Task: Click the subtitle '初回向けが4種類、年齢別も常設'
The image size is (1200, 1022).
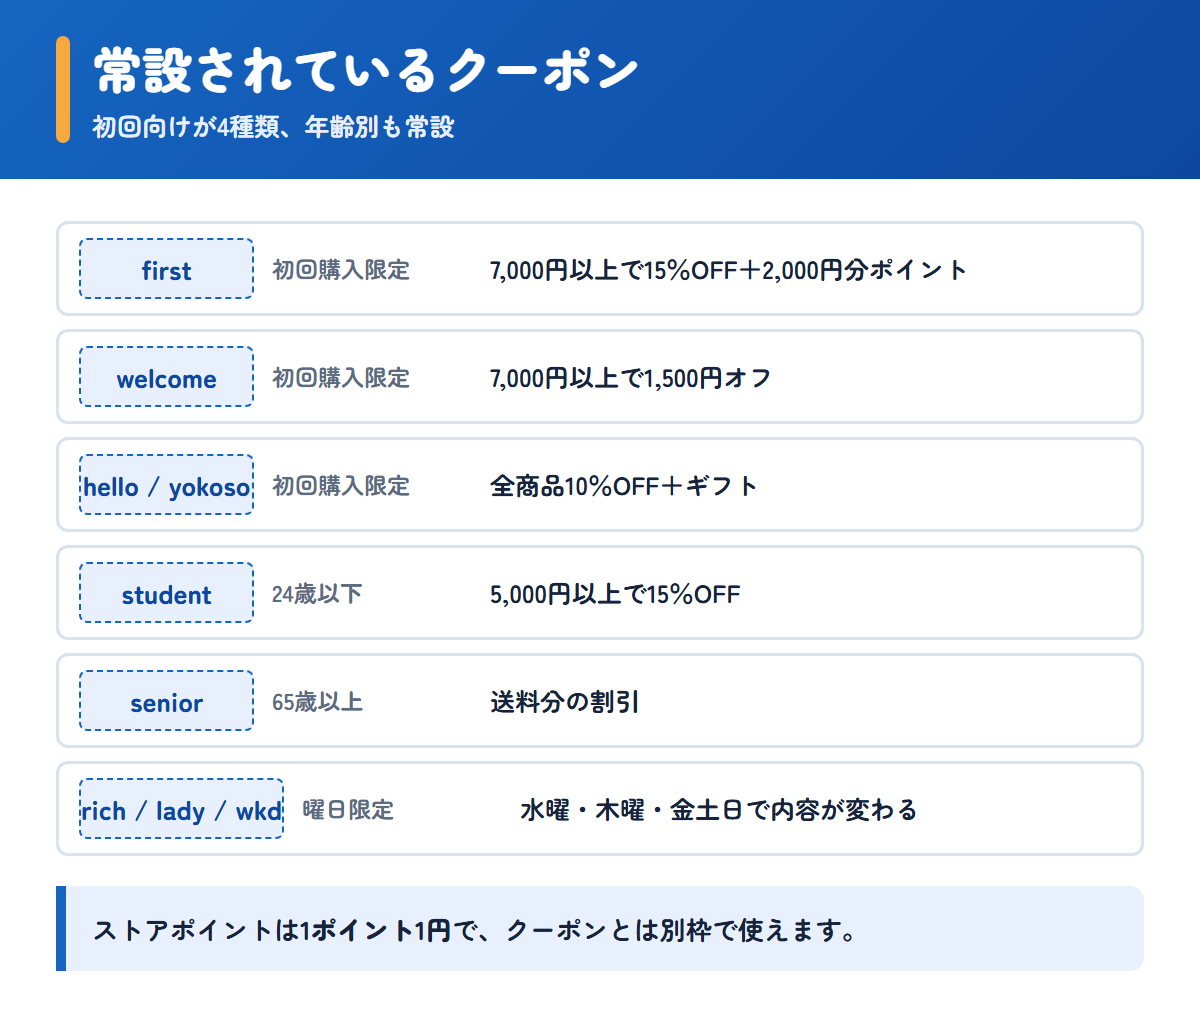Action: click(274, 127)
